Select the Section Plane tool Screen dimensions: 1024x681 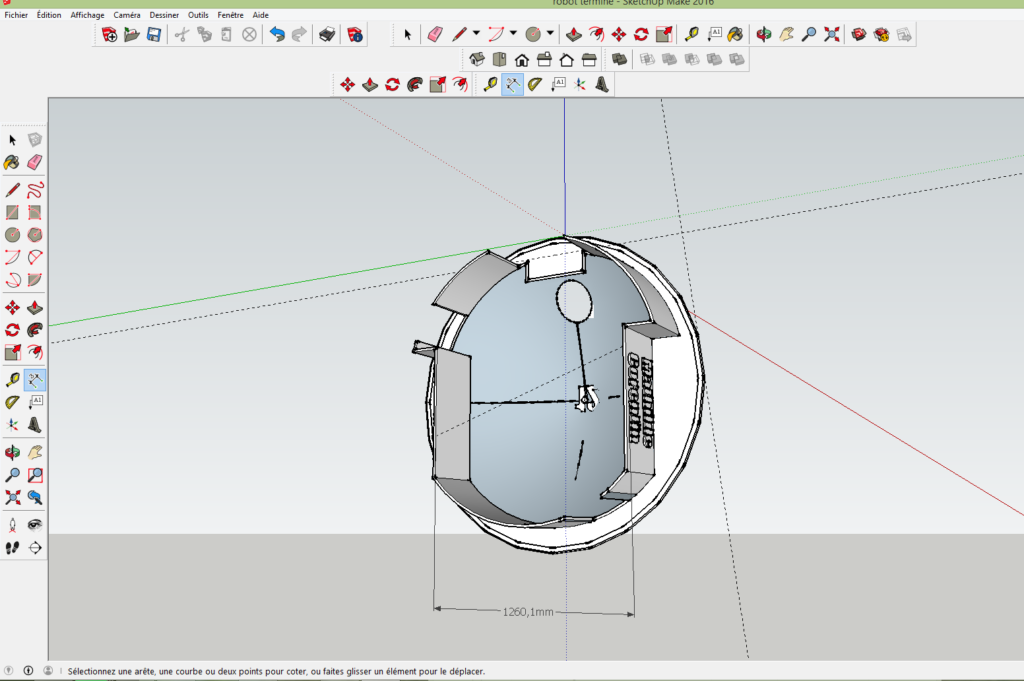[x=35, y=548]
